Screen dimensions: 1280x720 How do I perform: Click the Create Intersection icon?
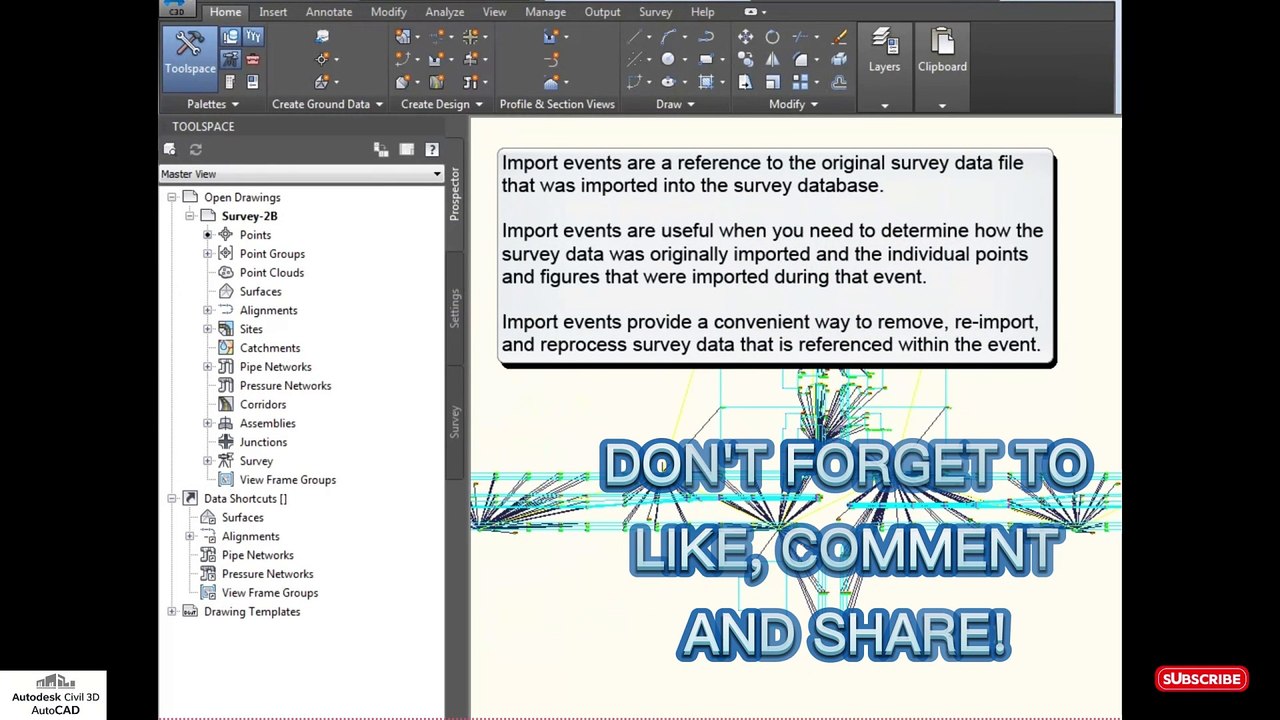pos(470,37)
